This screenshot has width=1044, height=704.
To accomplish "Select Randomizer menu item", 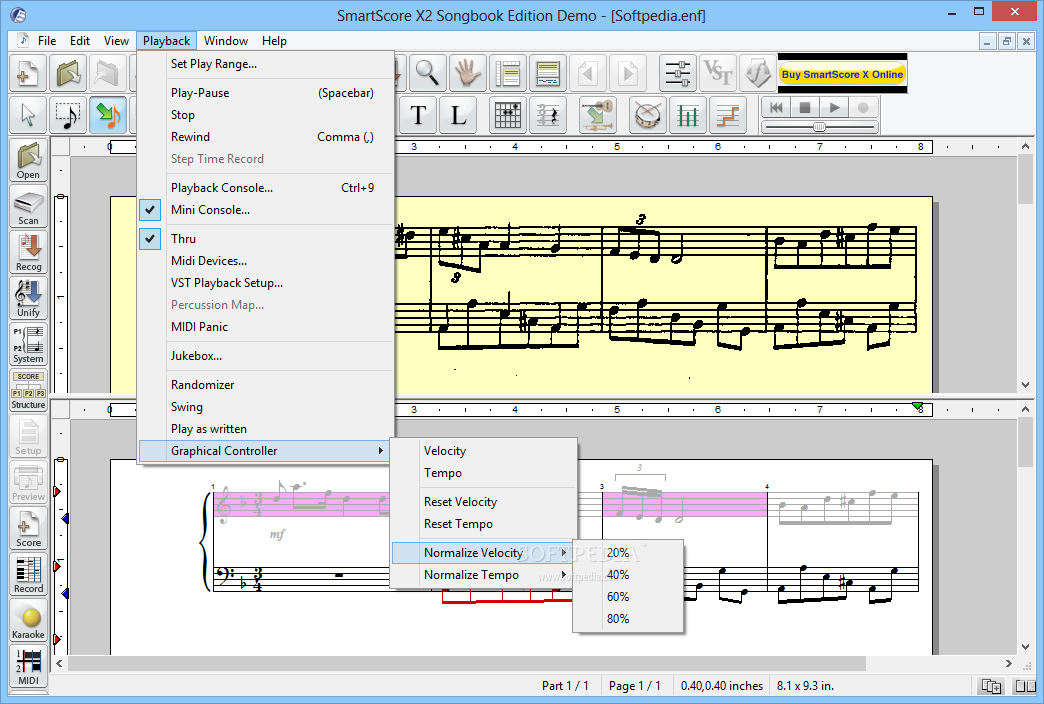I will (x=266, y=384).
